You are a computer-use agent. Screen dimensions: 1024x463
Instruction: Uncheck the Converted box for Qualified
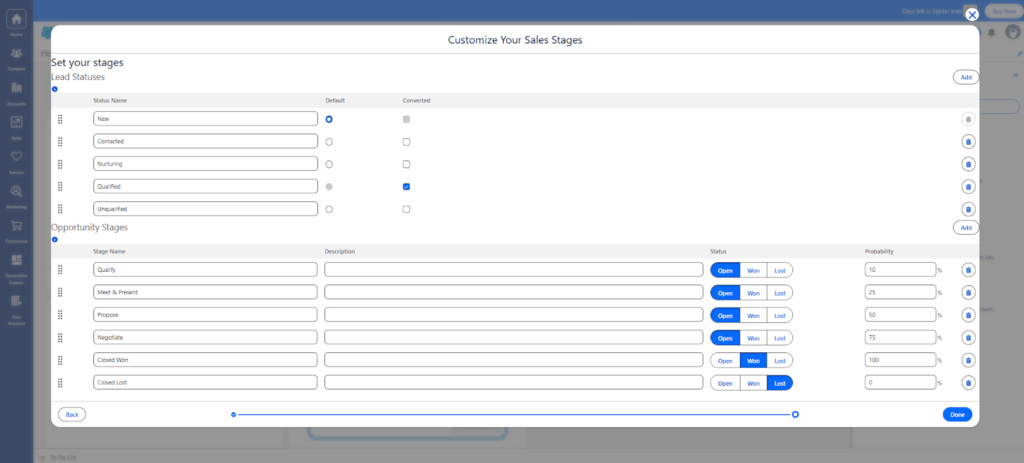(406, 187)
